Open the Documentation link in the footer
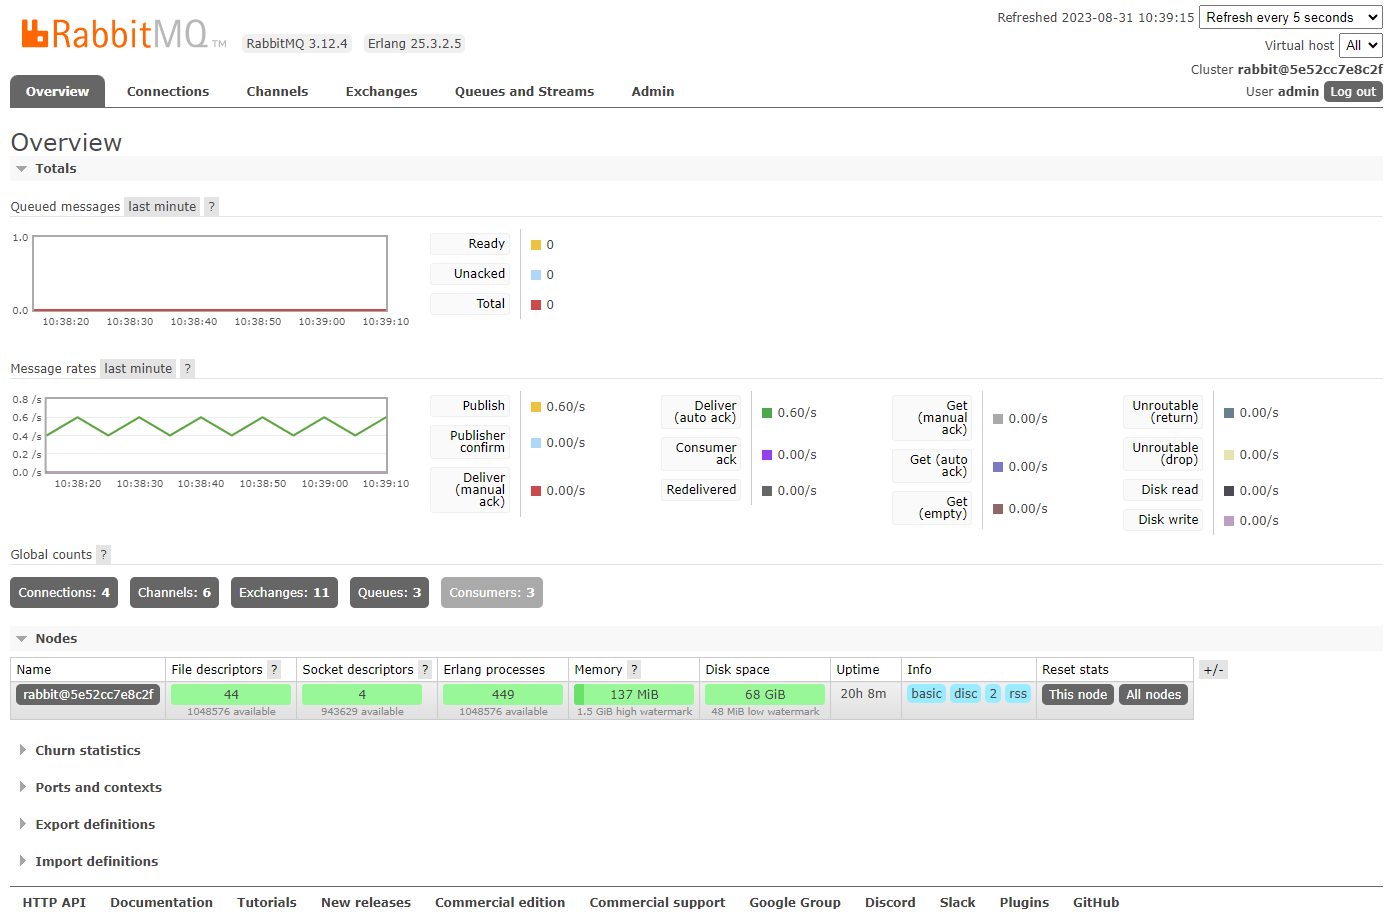The width and height of the screenshot is (1393, 921). 161,902
